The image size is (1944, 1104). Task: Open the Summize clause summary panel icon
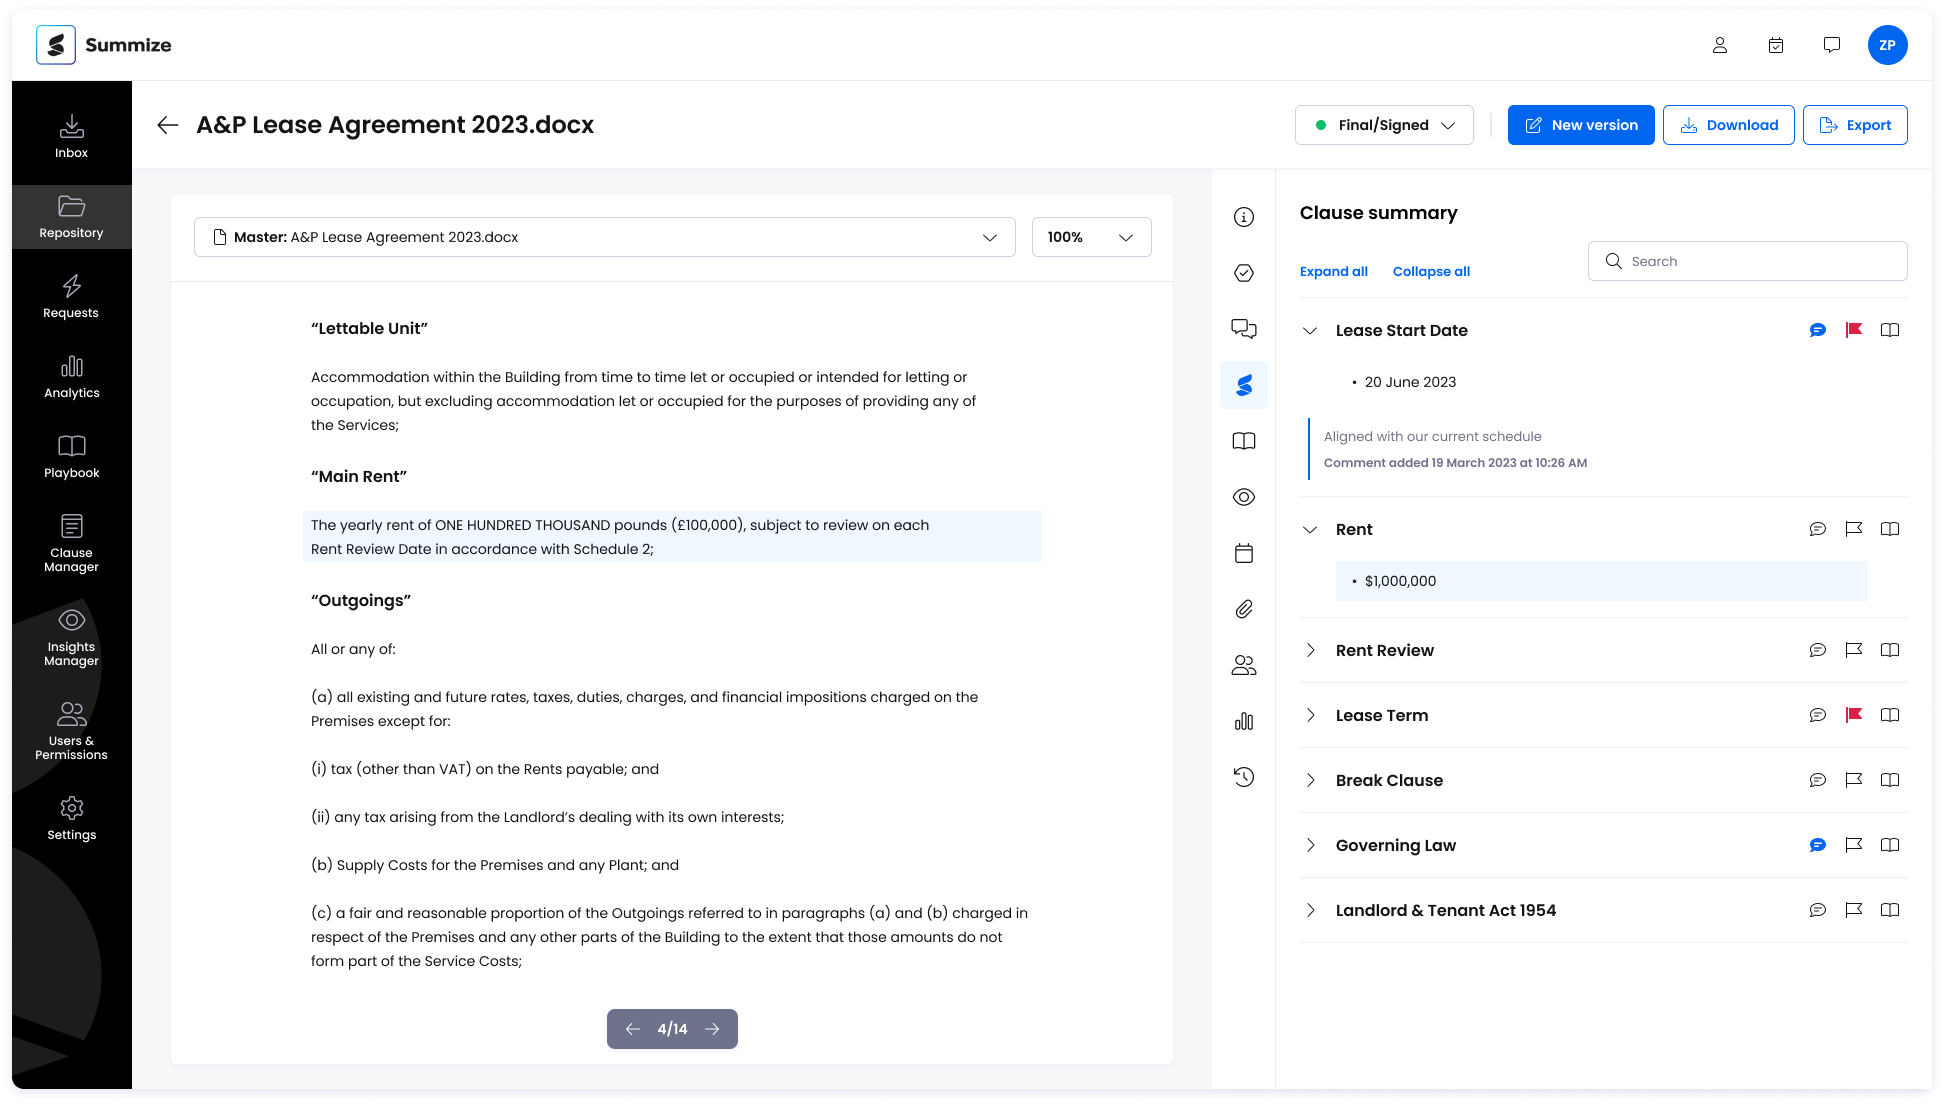[1244, 385]
